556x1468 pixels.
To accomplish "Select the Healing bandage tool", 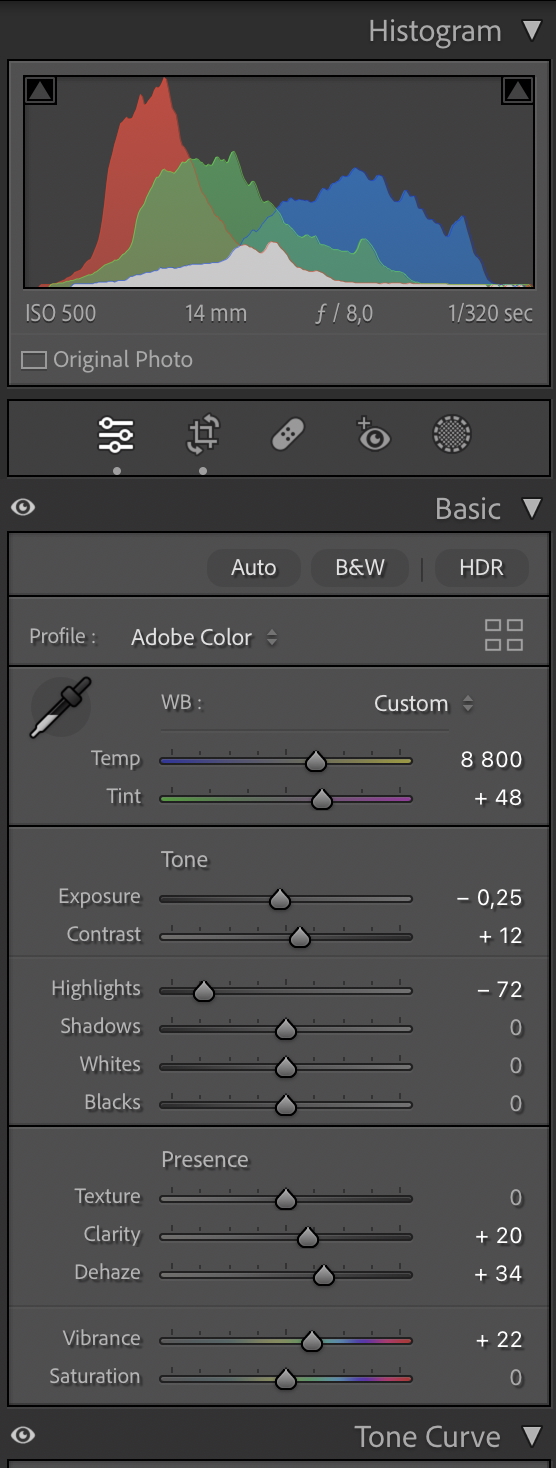I will click(x=288, y=434).
